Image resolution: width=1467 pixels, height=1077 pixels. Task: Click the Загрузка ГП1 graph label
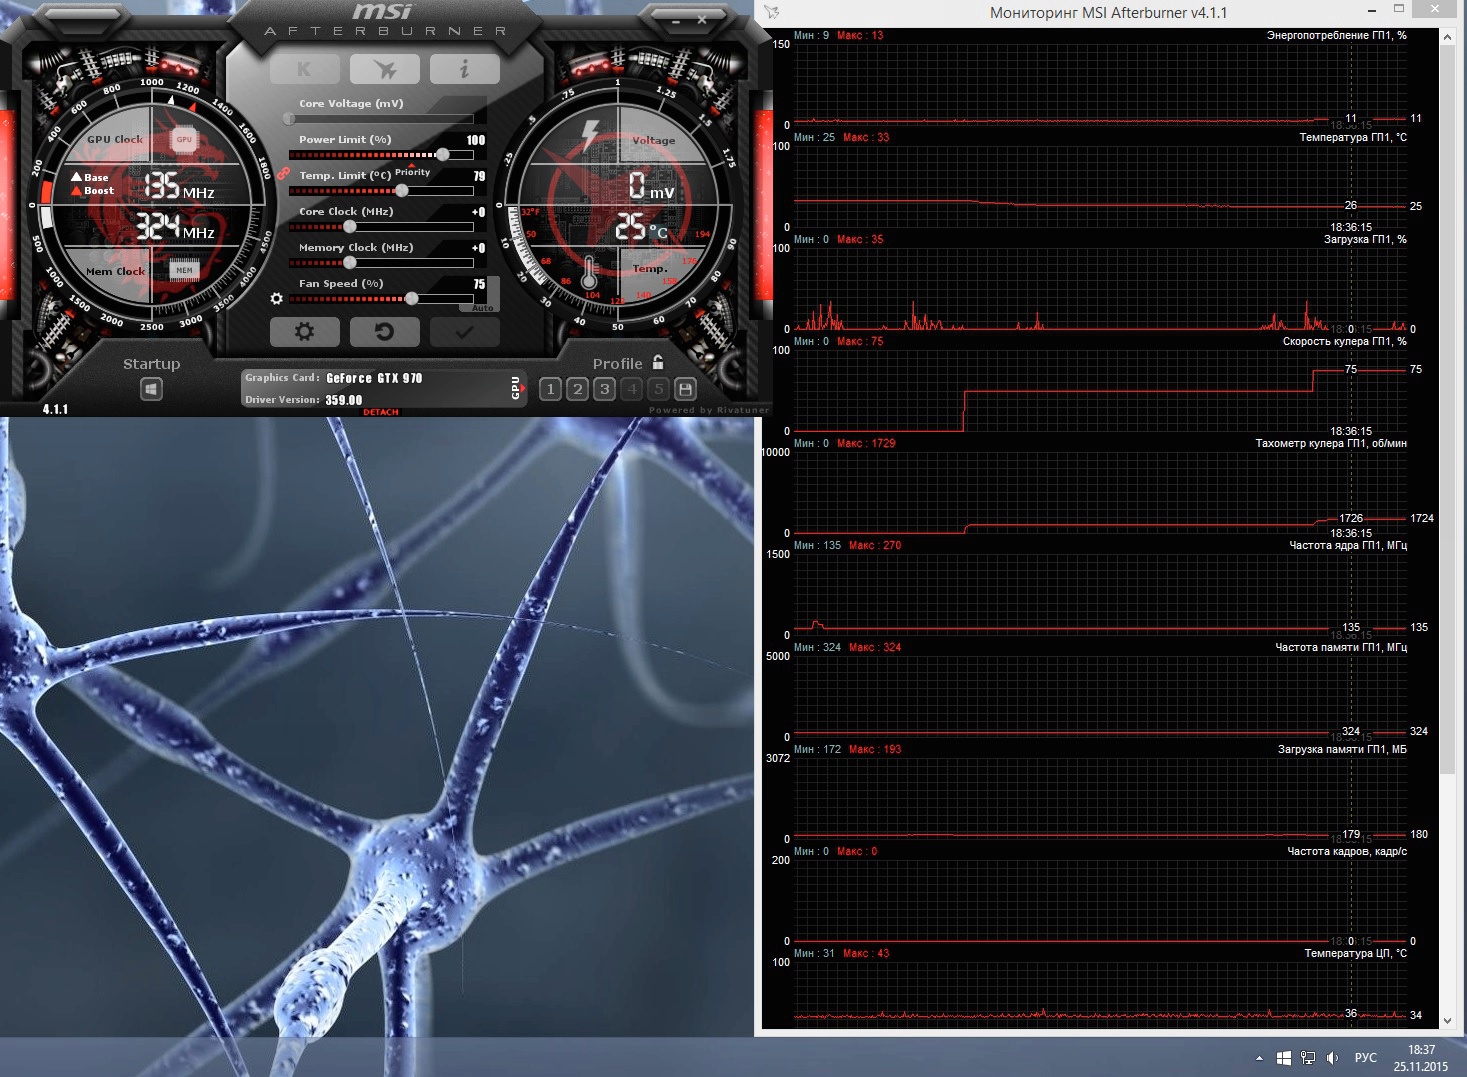pyautogui.click(x=1365, y=239)
